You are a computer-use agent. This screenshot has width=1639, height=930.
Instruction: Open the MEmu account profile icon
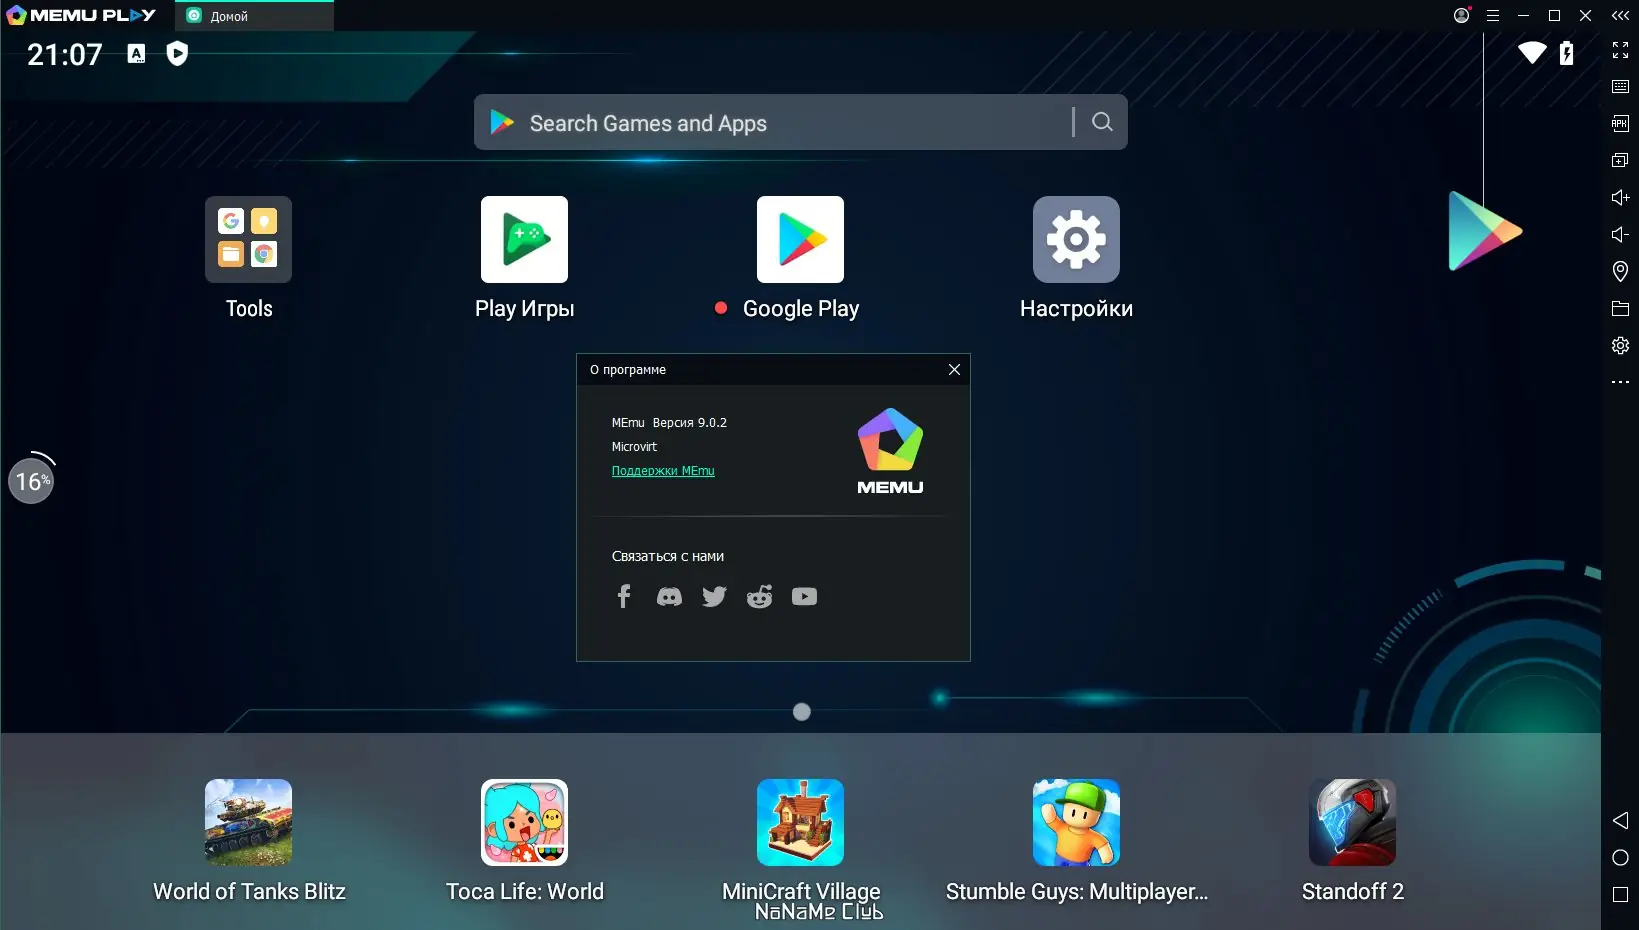[1462, 15]
